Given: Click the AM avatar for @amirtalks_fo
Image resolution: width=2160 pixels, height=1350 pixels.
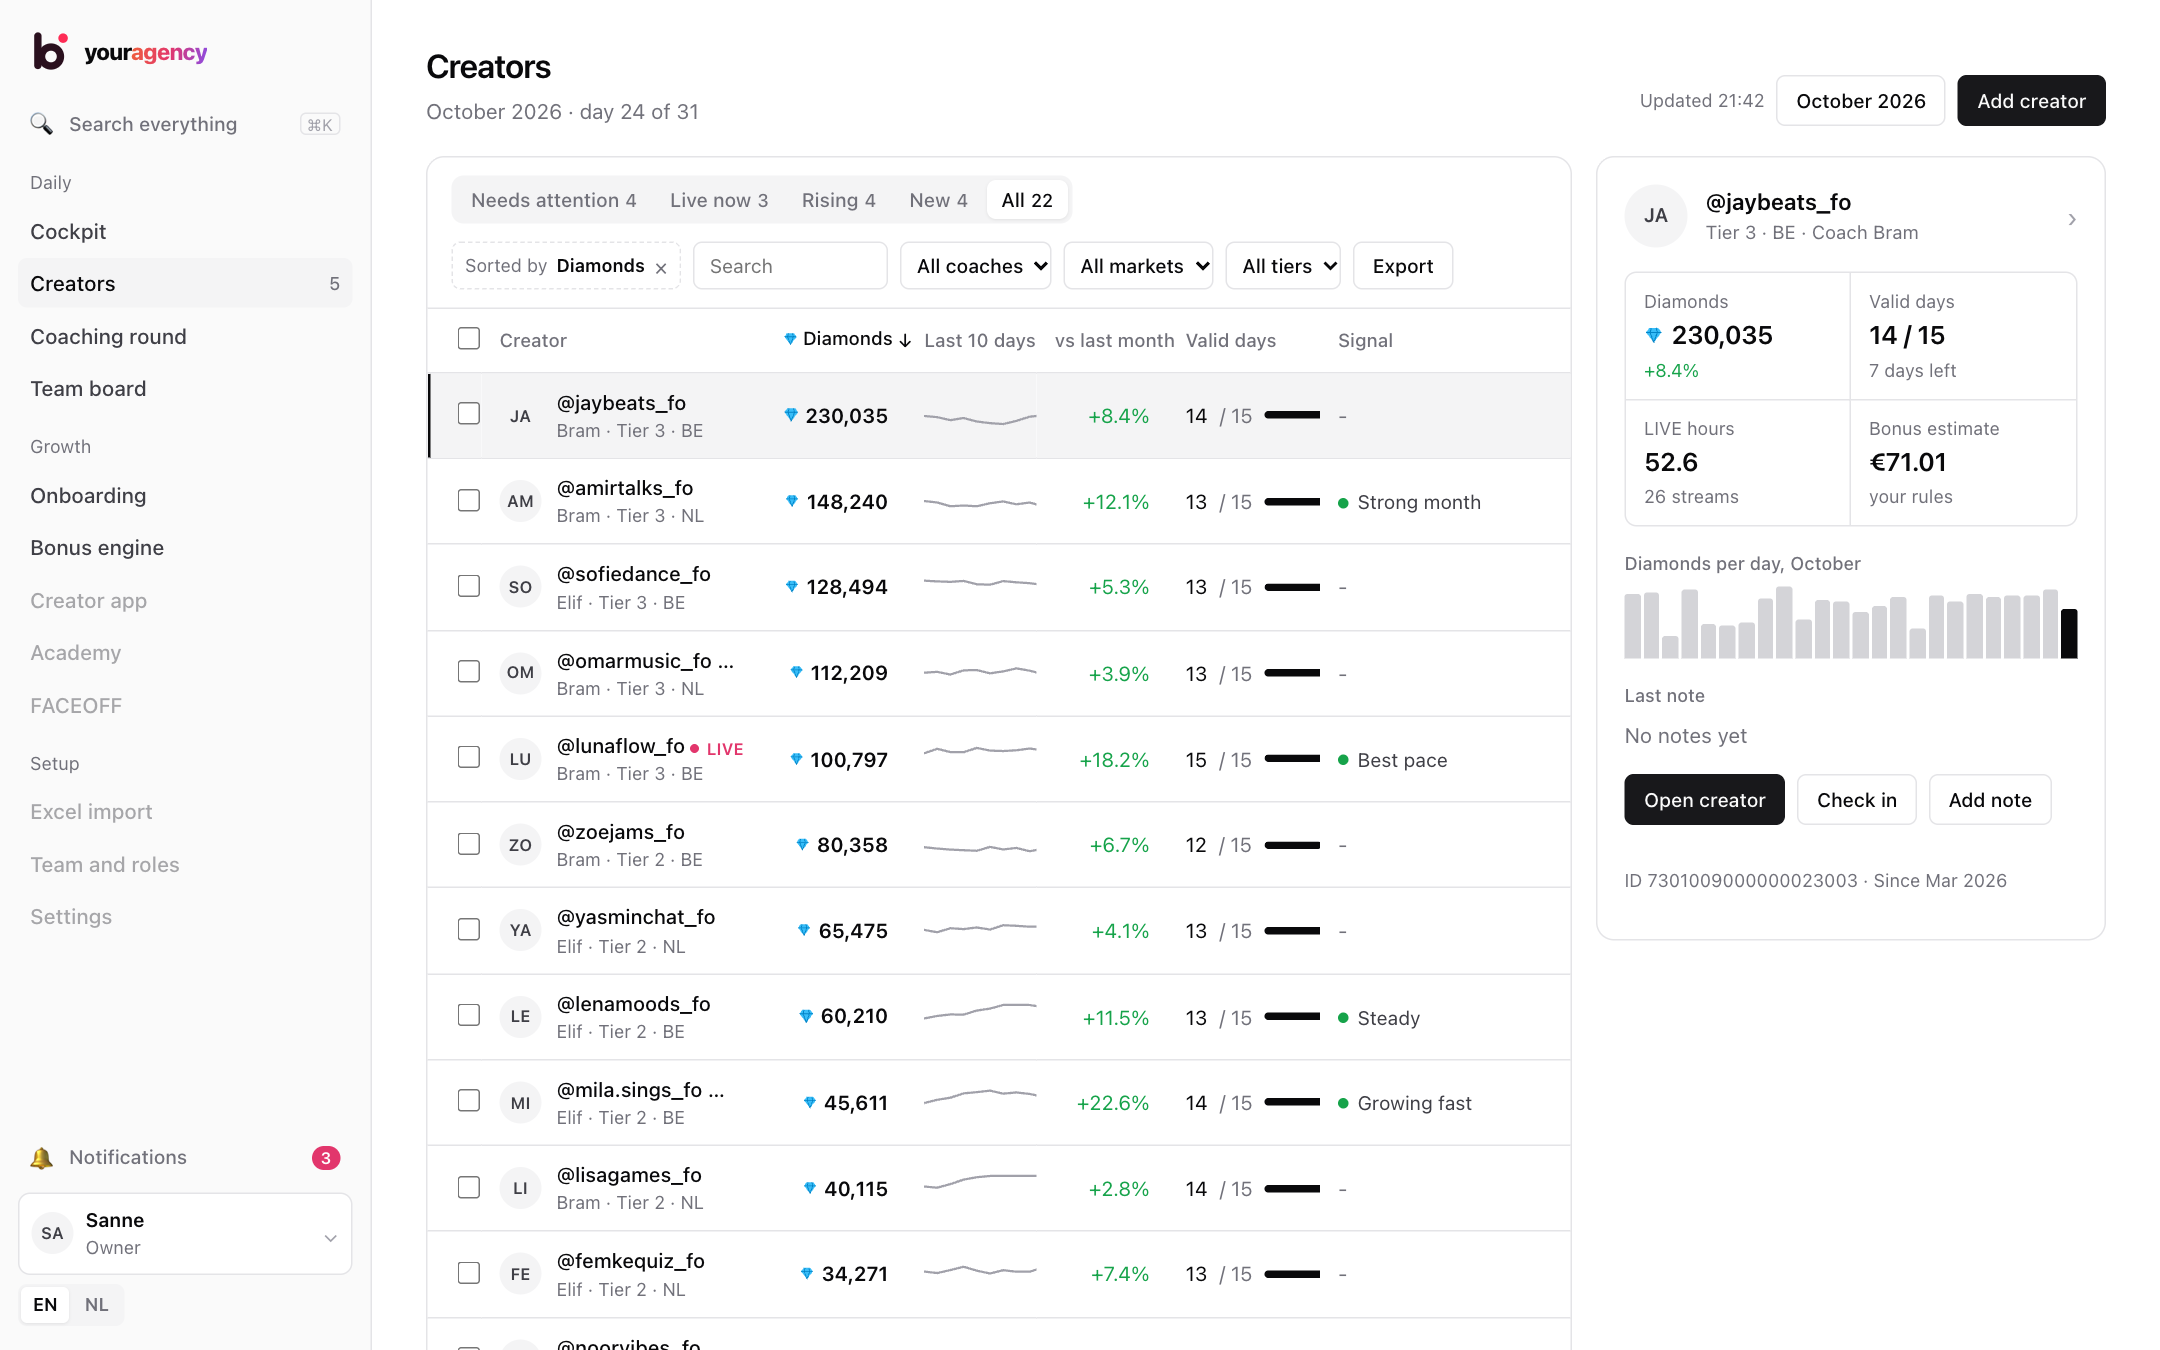Looking at the screenshot, I should click(520, 501).
